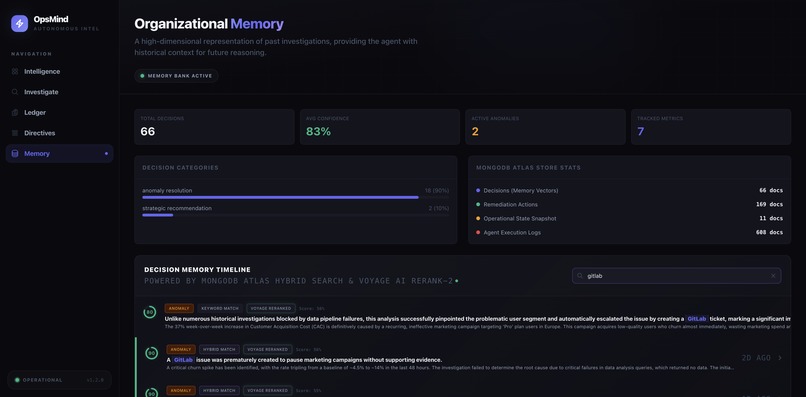This screenshot has width=806, height=397.
Task: Open the Tracked Metrics card showing 7
Action: (x=711, y=127)
